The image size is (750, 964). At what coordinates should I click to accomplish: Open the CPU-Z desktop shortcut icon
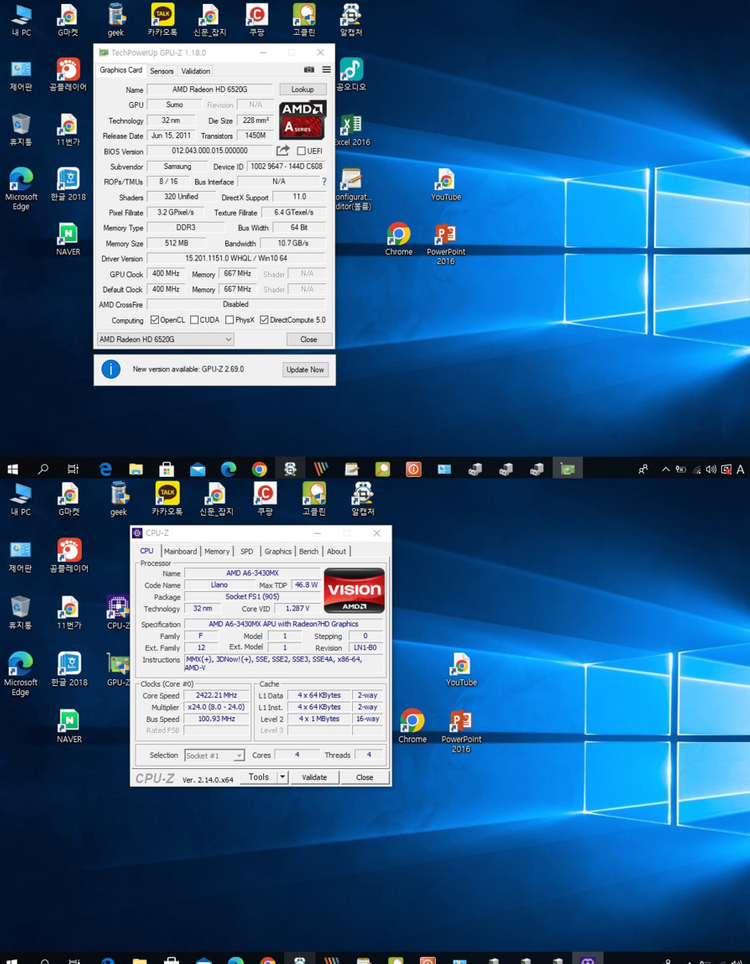pyautogui.click(x=118, y=607)
